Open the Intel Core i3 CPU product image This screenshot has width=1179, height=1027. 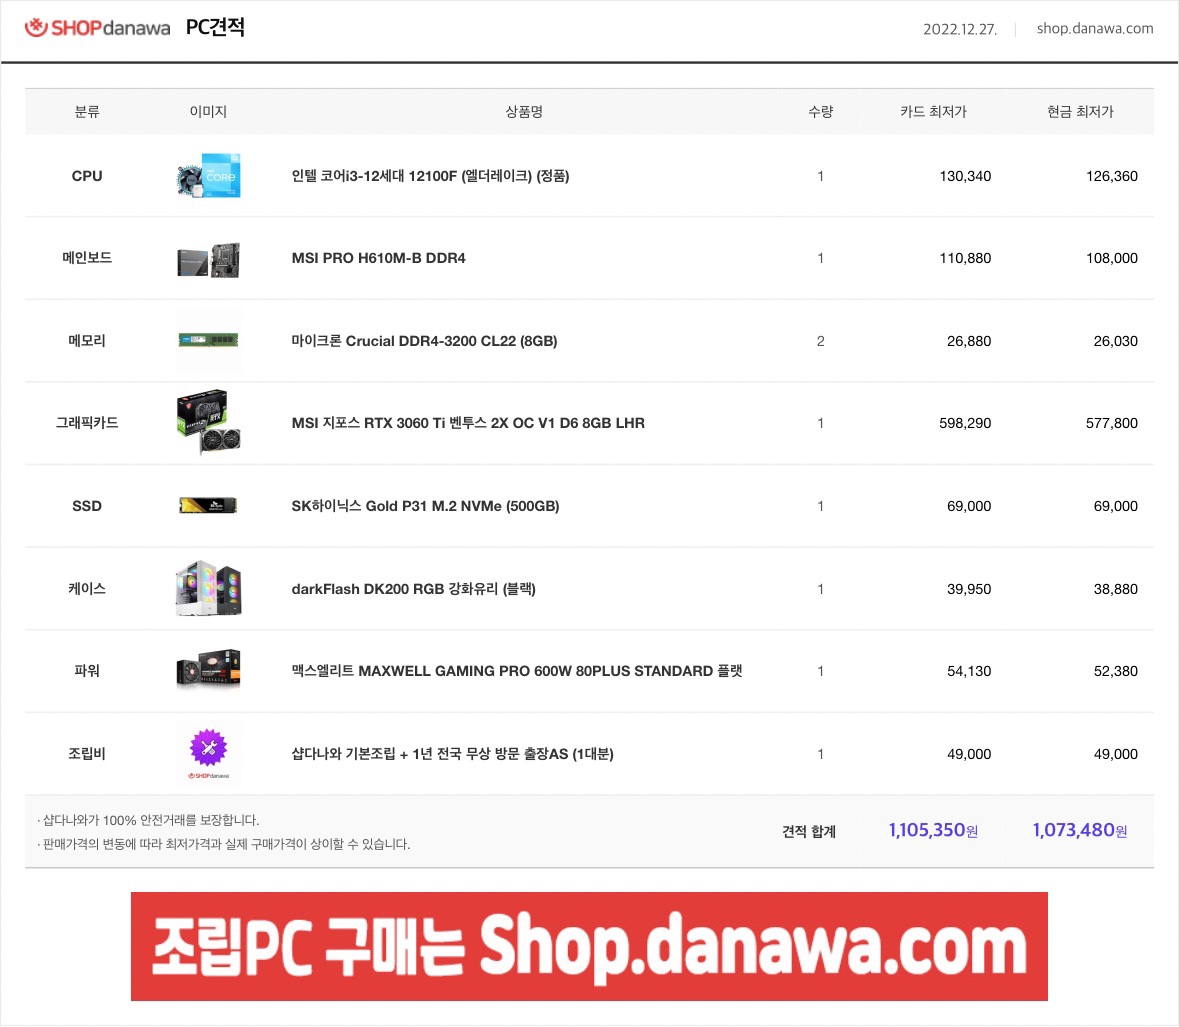coord(208,176)
